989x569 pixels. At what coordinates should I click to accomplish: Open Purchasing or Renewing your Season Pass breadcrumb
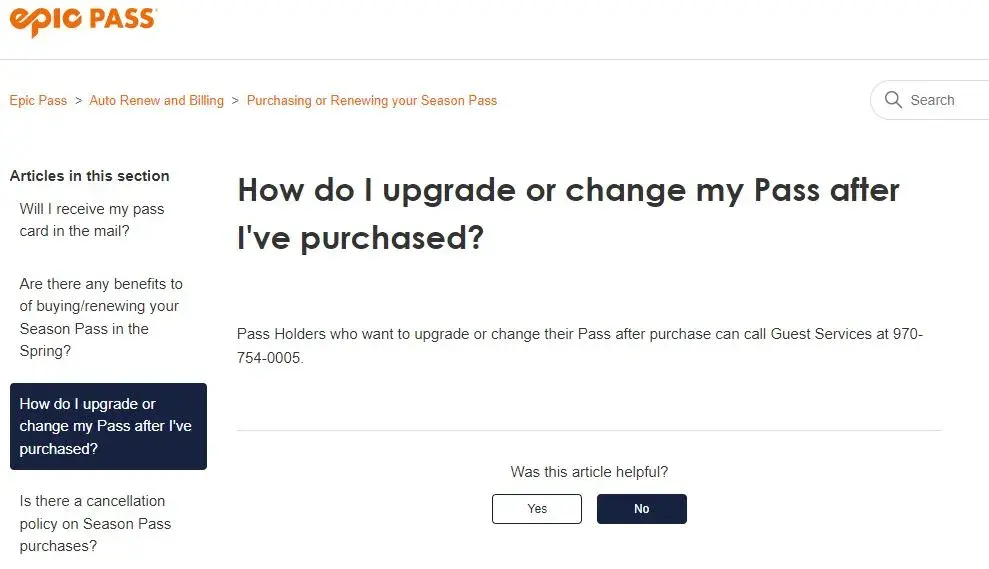click(x=371, y=101)
